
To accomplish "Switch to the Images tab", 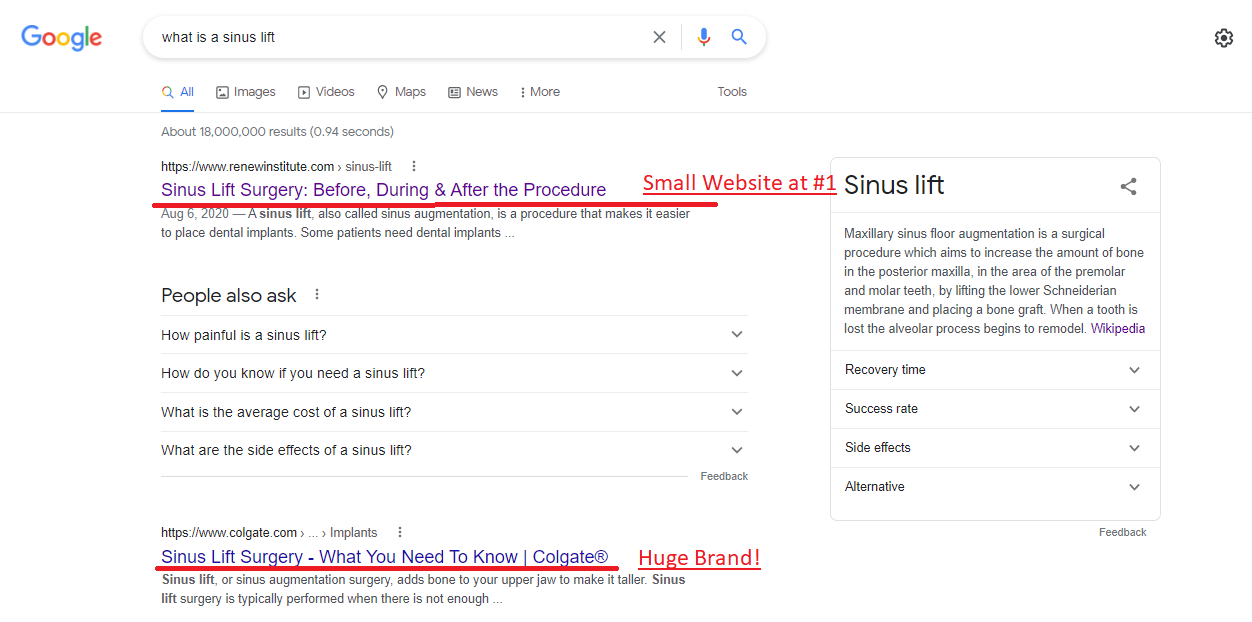I will 246,92.
